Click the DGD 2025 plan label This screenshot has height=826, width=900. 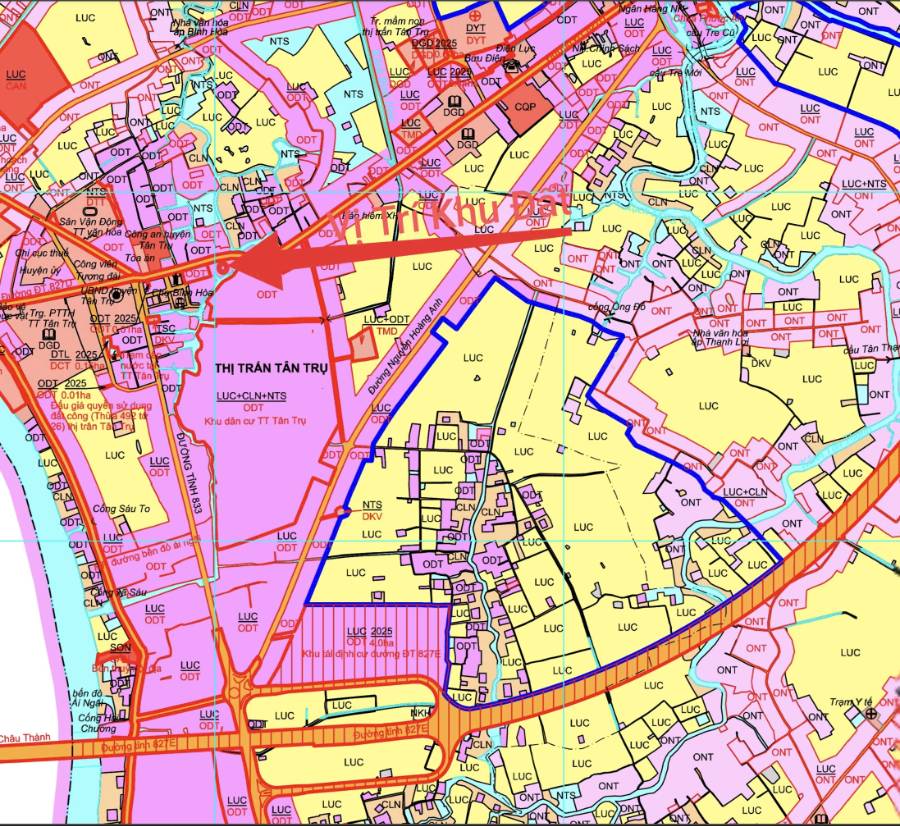tap(434, 42)
